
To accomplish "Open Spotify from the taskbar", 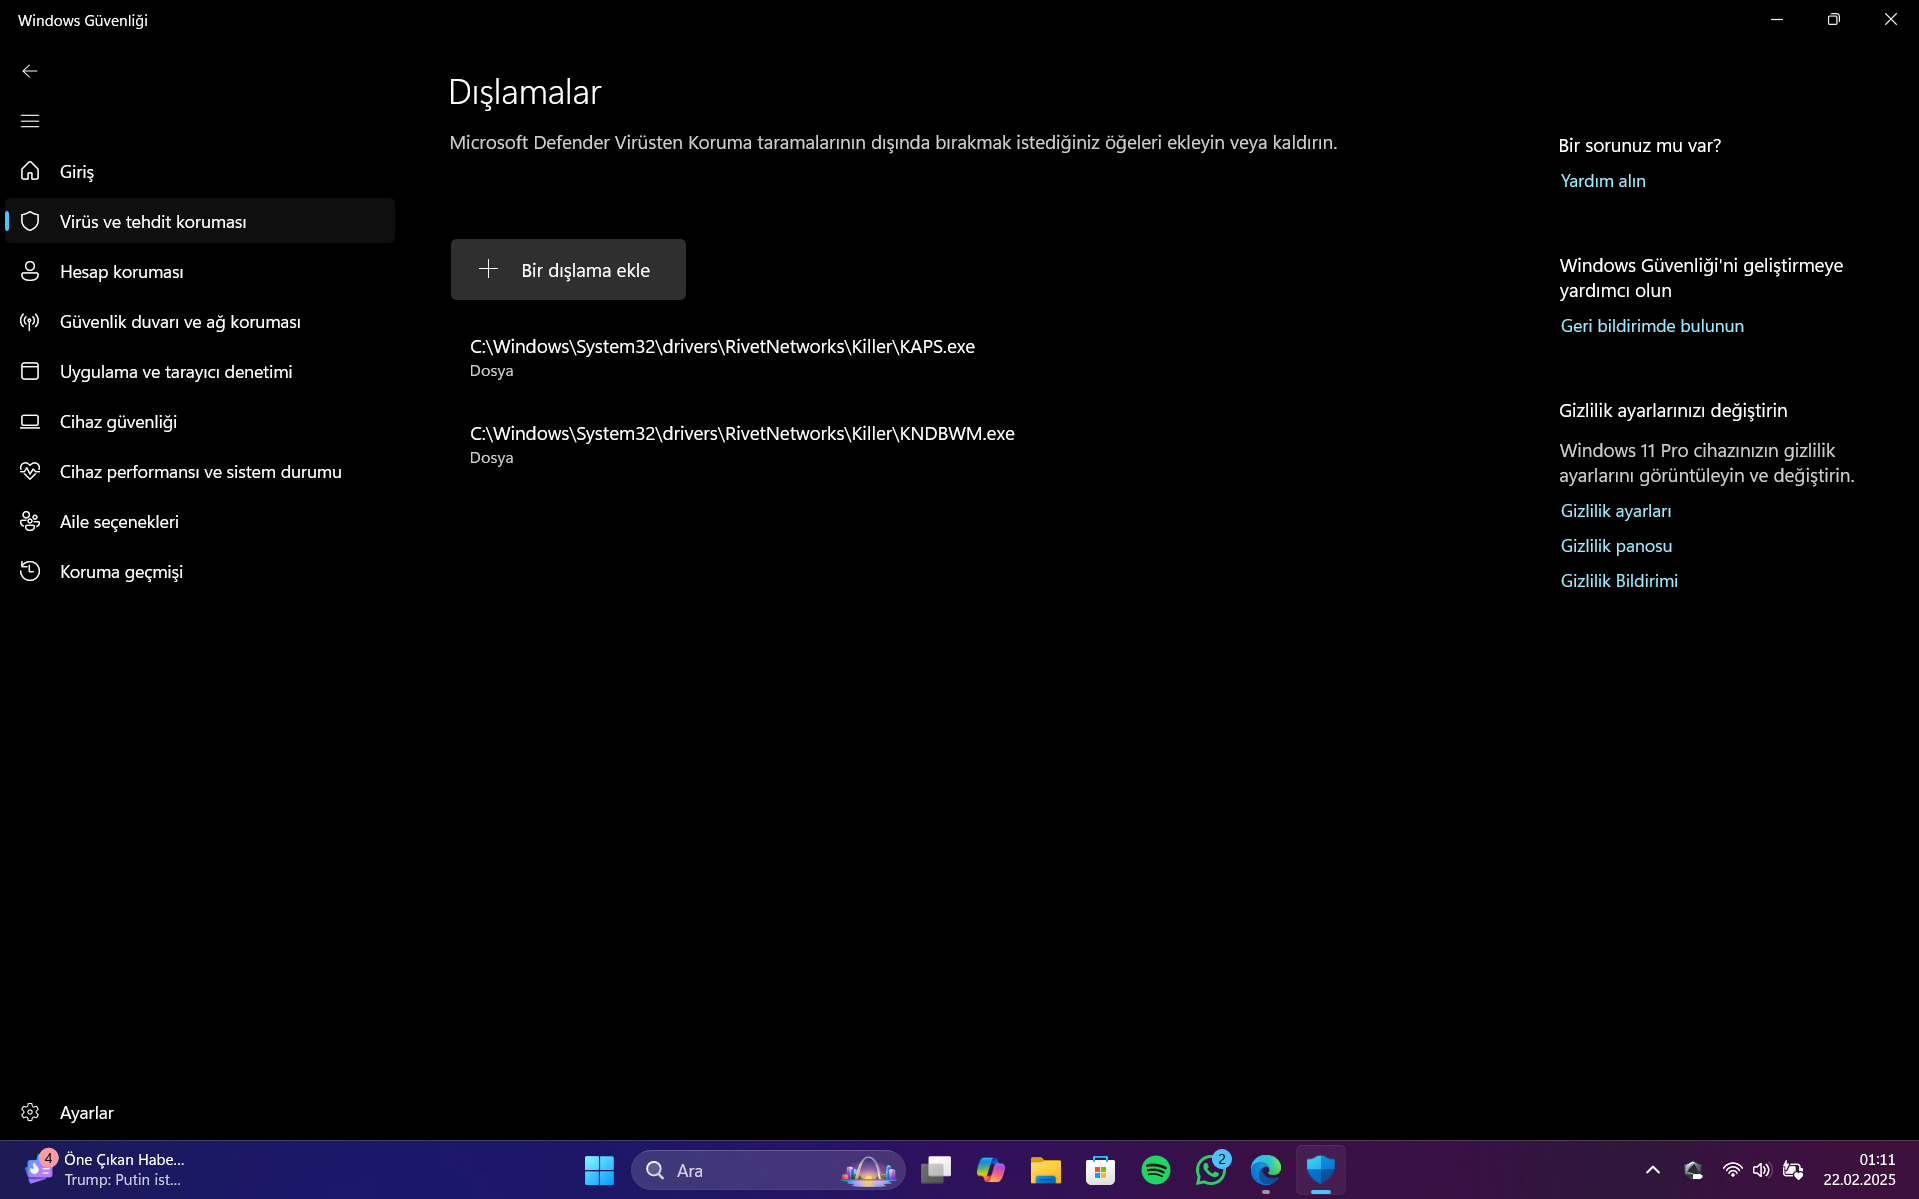I will tap(1156, 1170).
